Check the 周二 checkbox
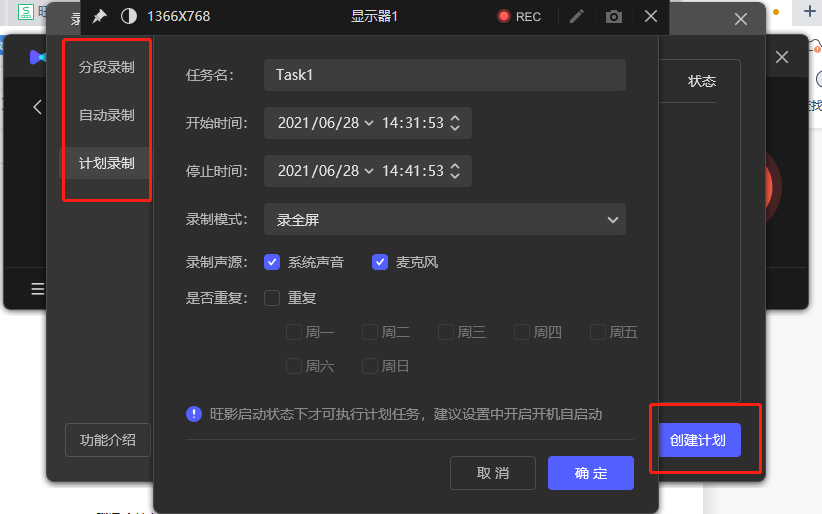The width and height of the screenshot is (822, 514). (370, 332)
